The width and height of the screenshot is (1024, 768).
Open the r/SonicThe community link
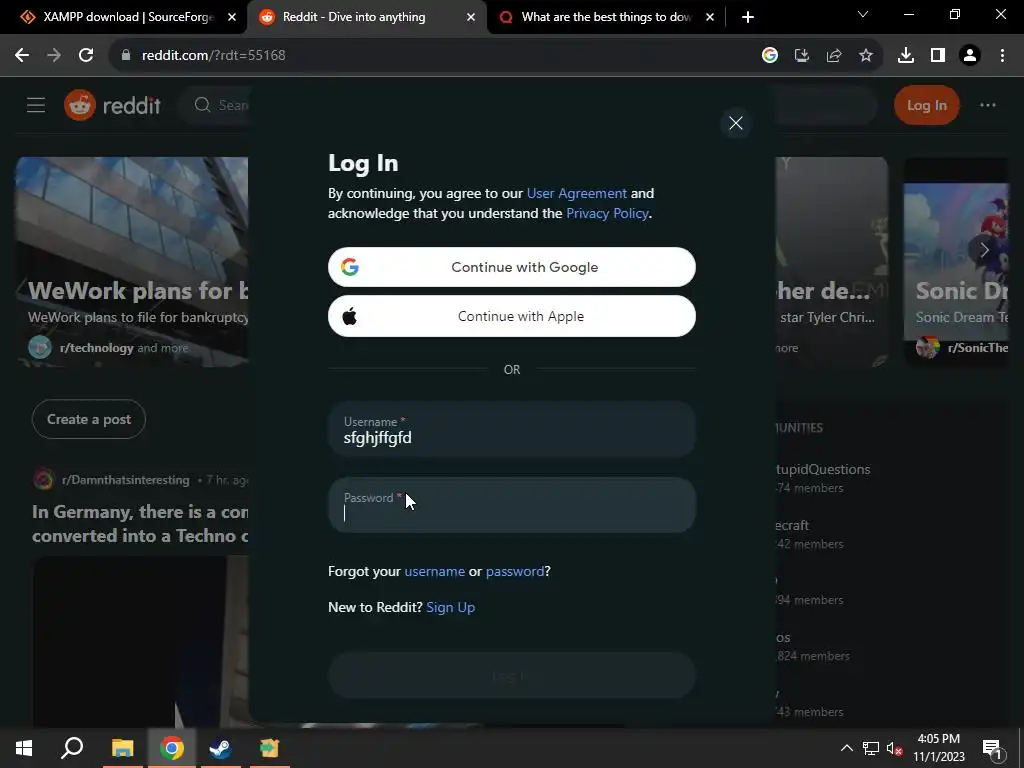[978, 348]
